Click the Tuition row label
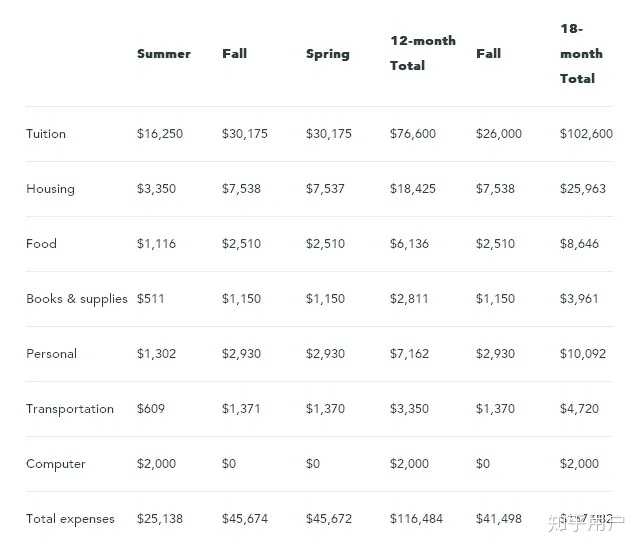Viewport: 643px width, 546px height. tap(46, 134)
